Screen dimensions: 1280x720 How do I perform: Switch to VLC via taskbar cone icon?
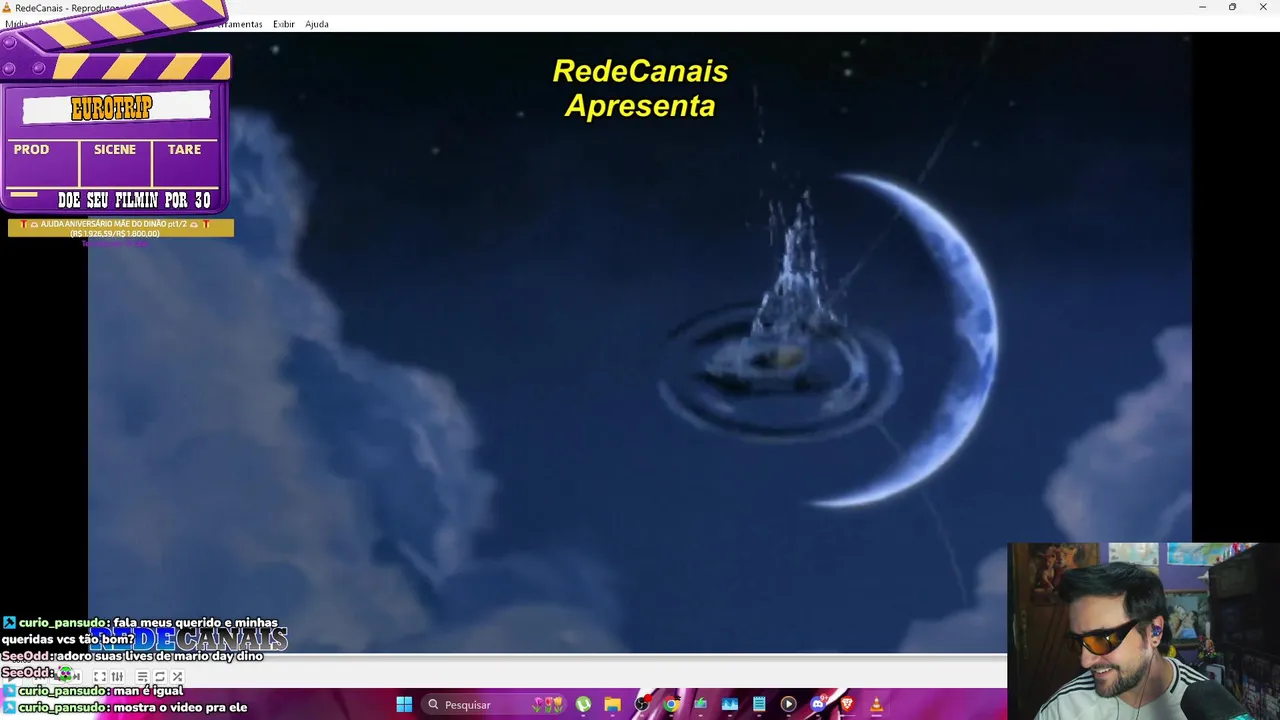click(x=876, y=705)
